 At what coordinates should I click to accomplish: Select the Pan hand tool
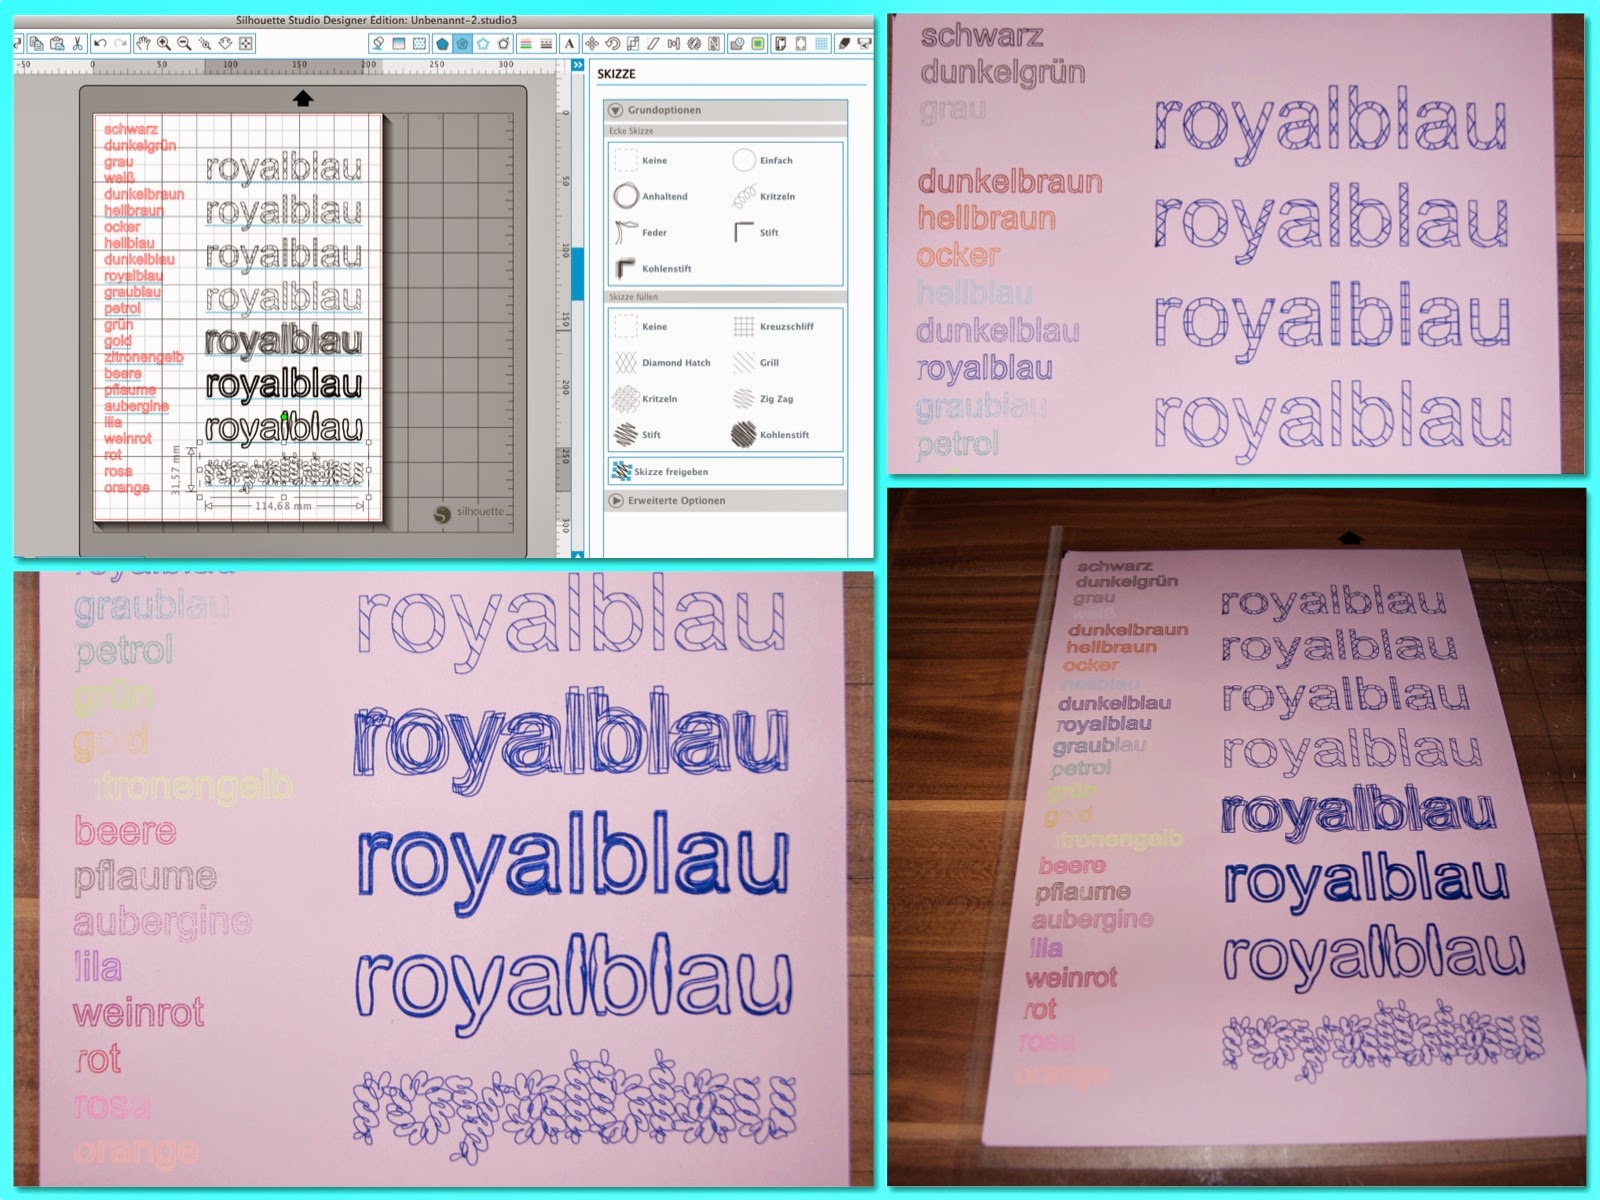tap(143, 43)
